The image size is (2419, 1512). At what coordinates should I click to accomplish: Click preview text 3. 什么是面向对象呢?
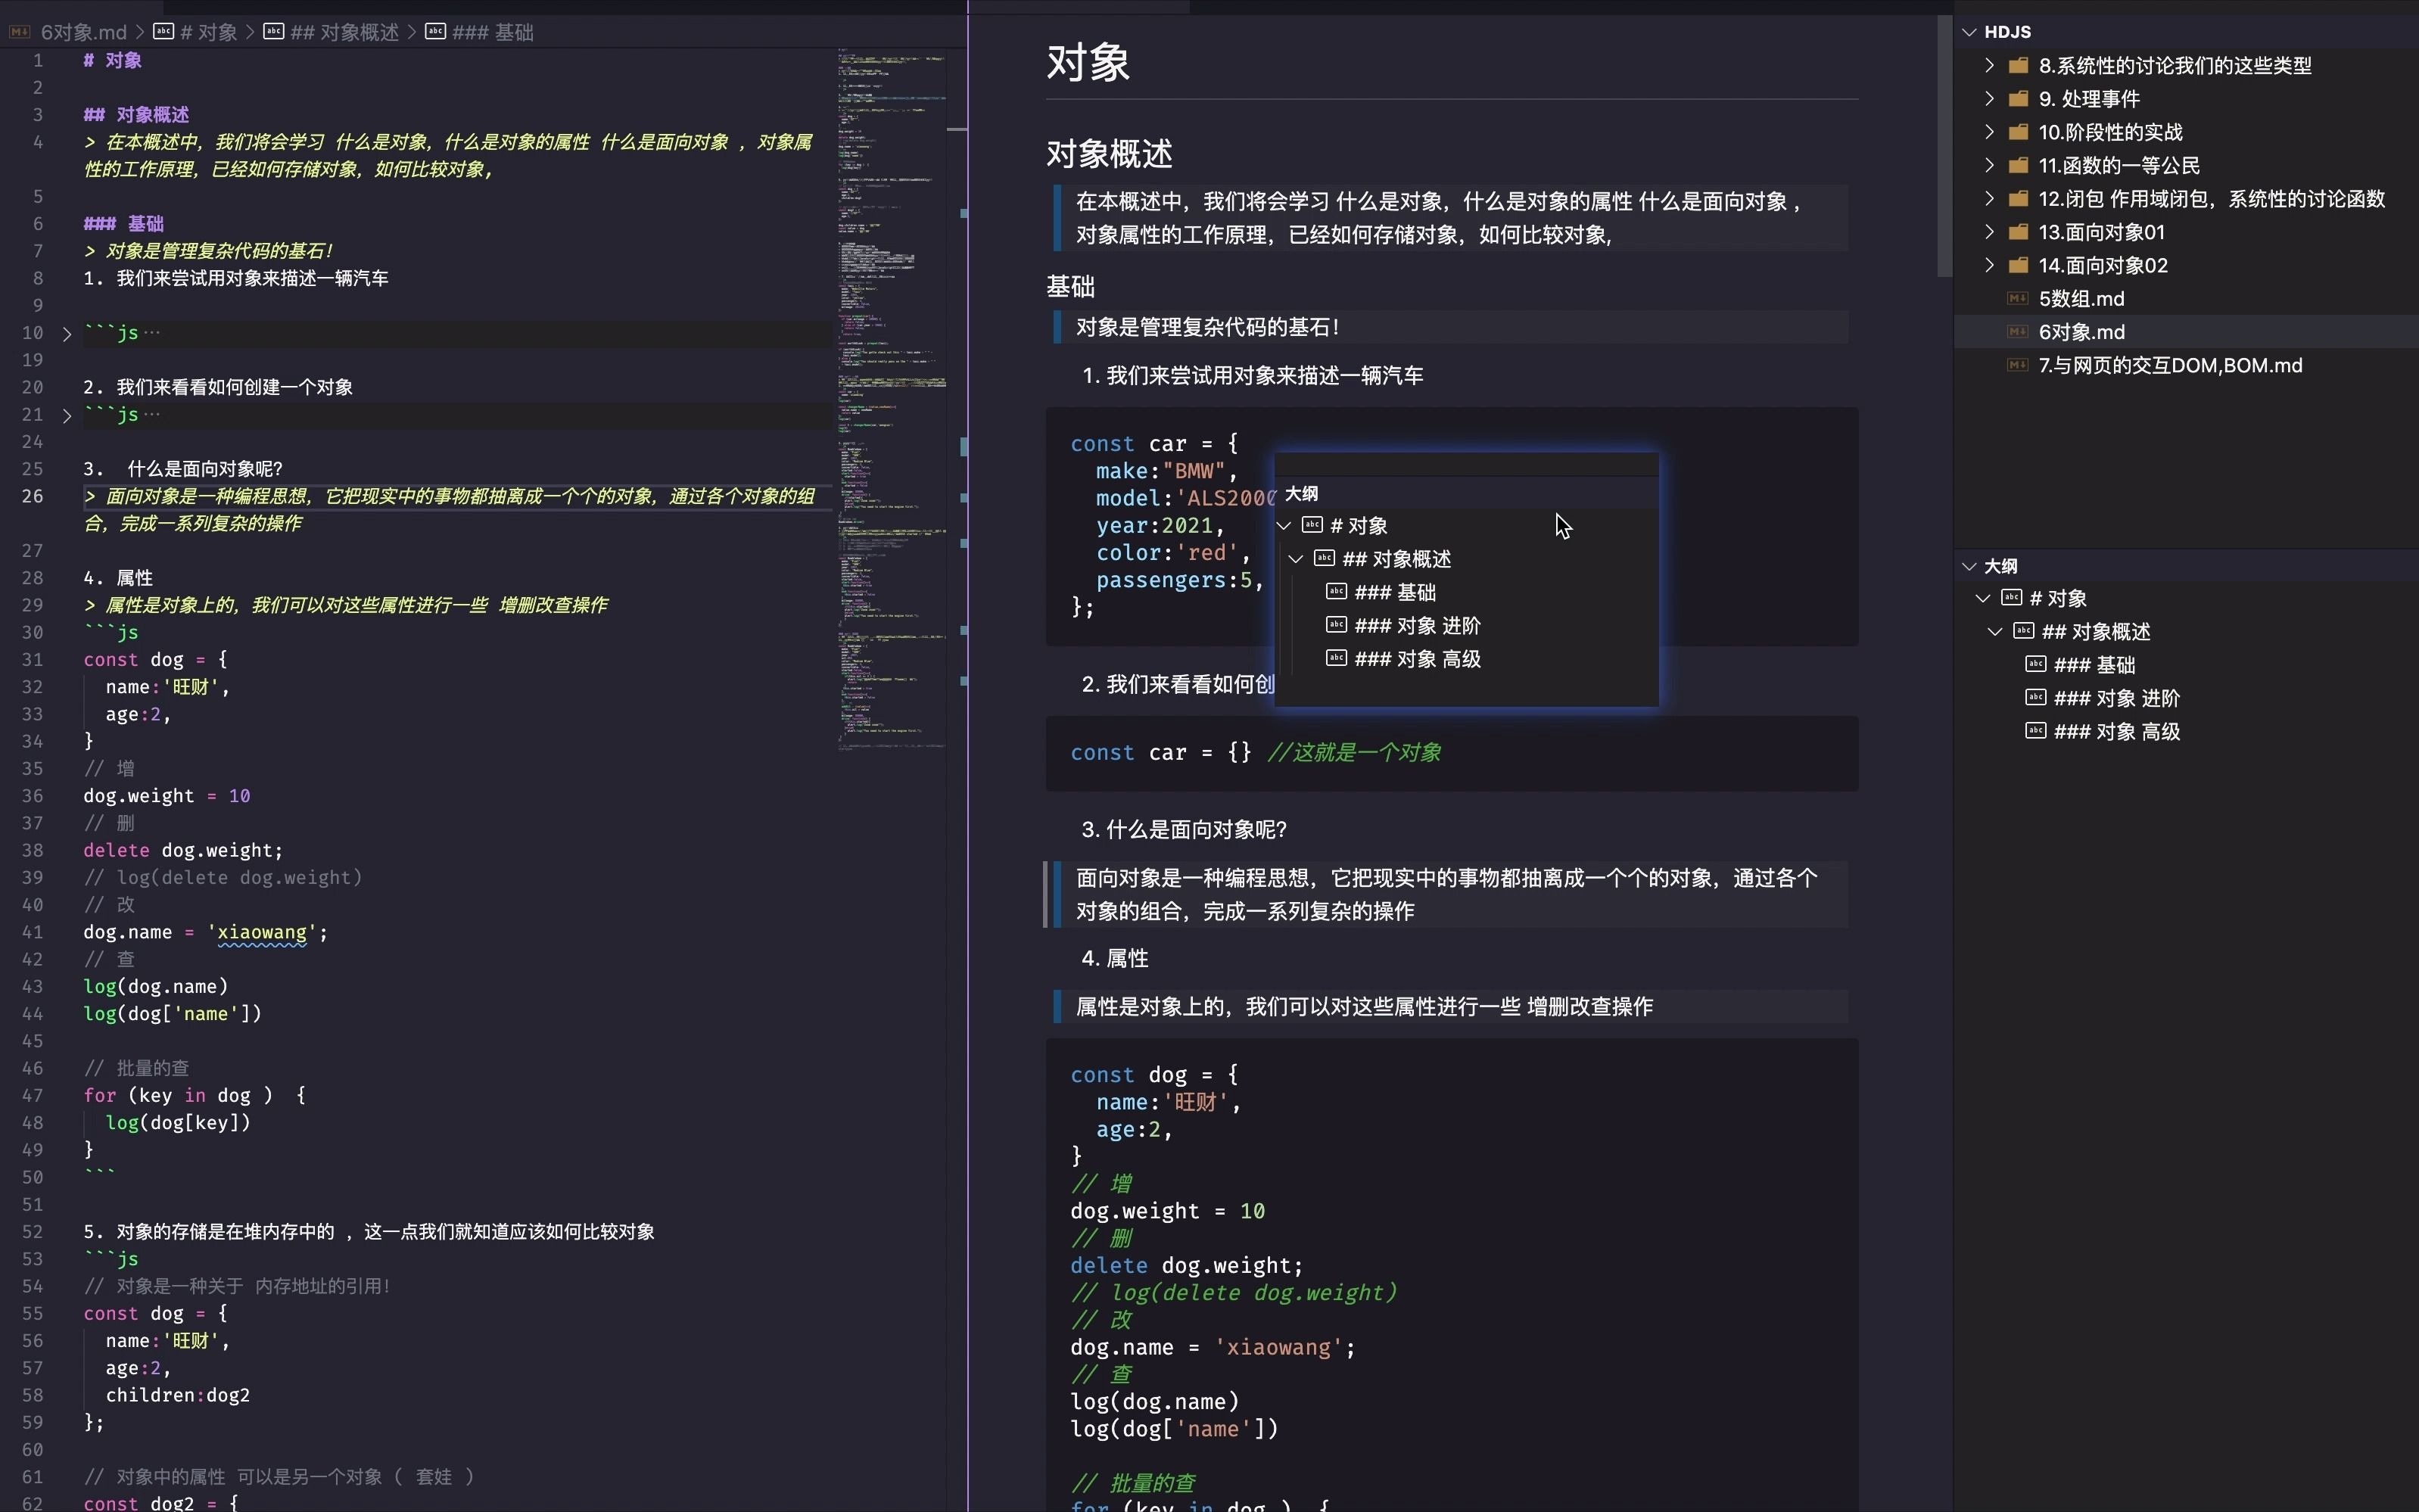pyautogui.click(x=1184, y=829)
